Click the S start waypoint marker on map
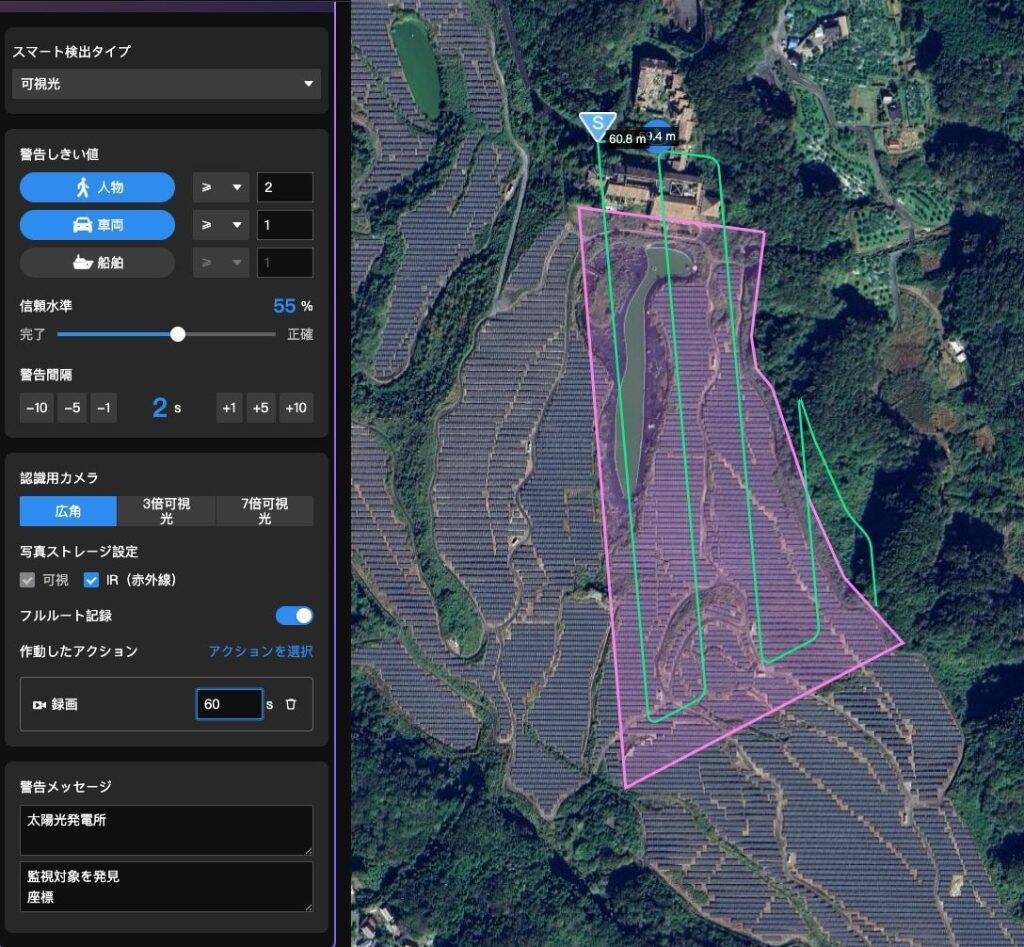 click(597, 124)
